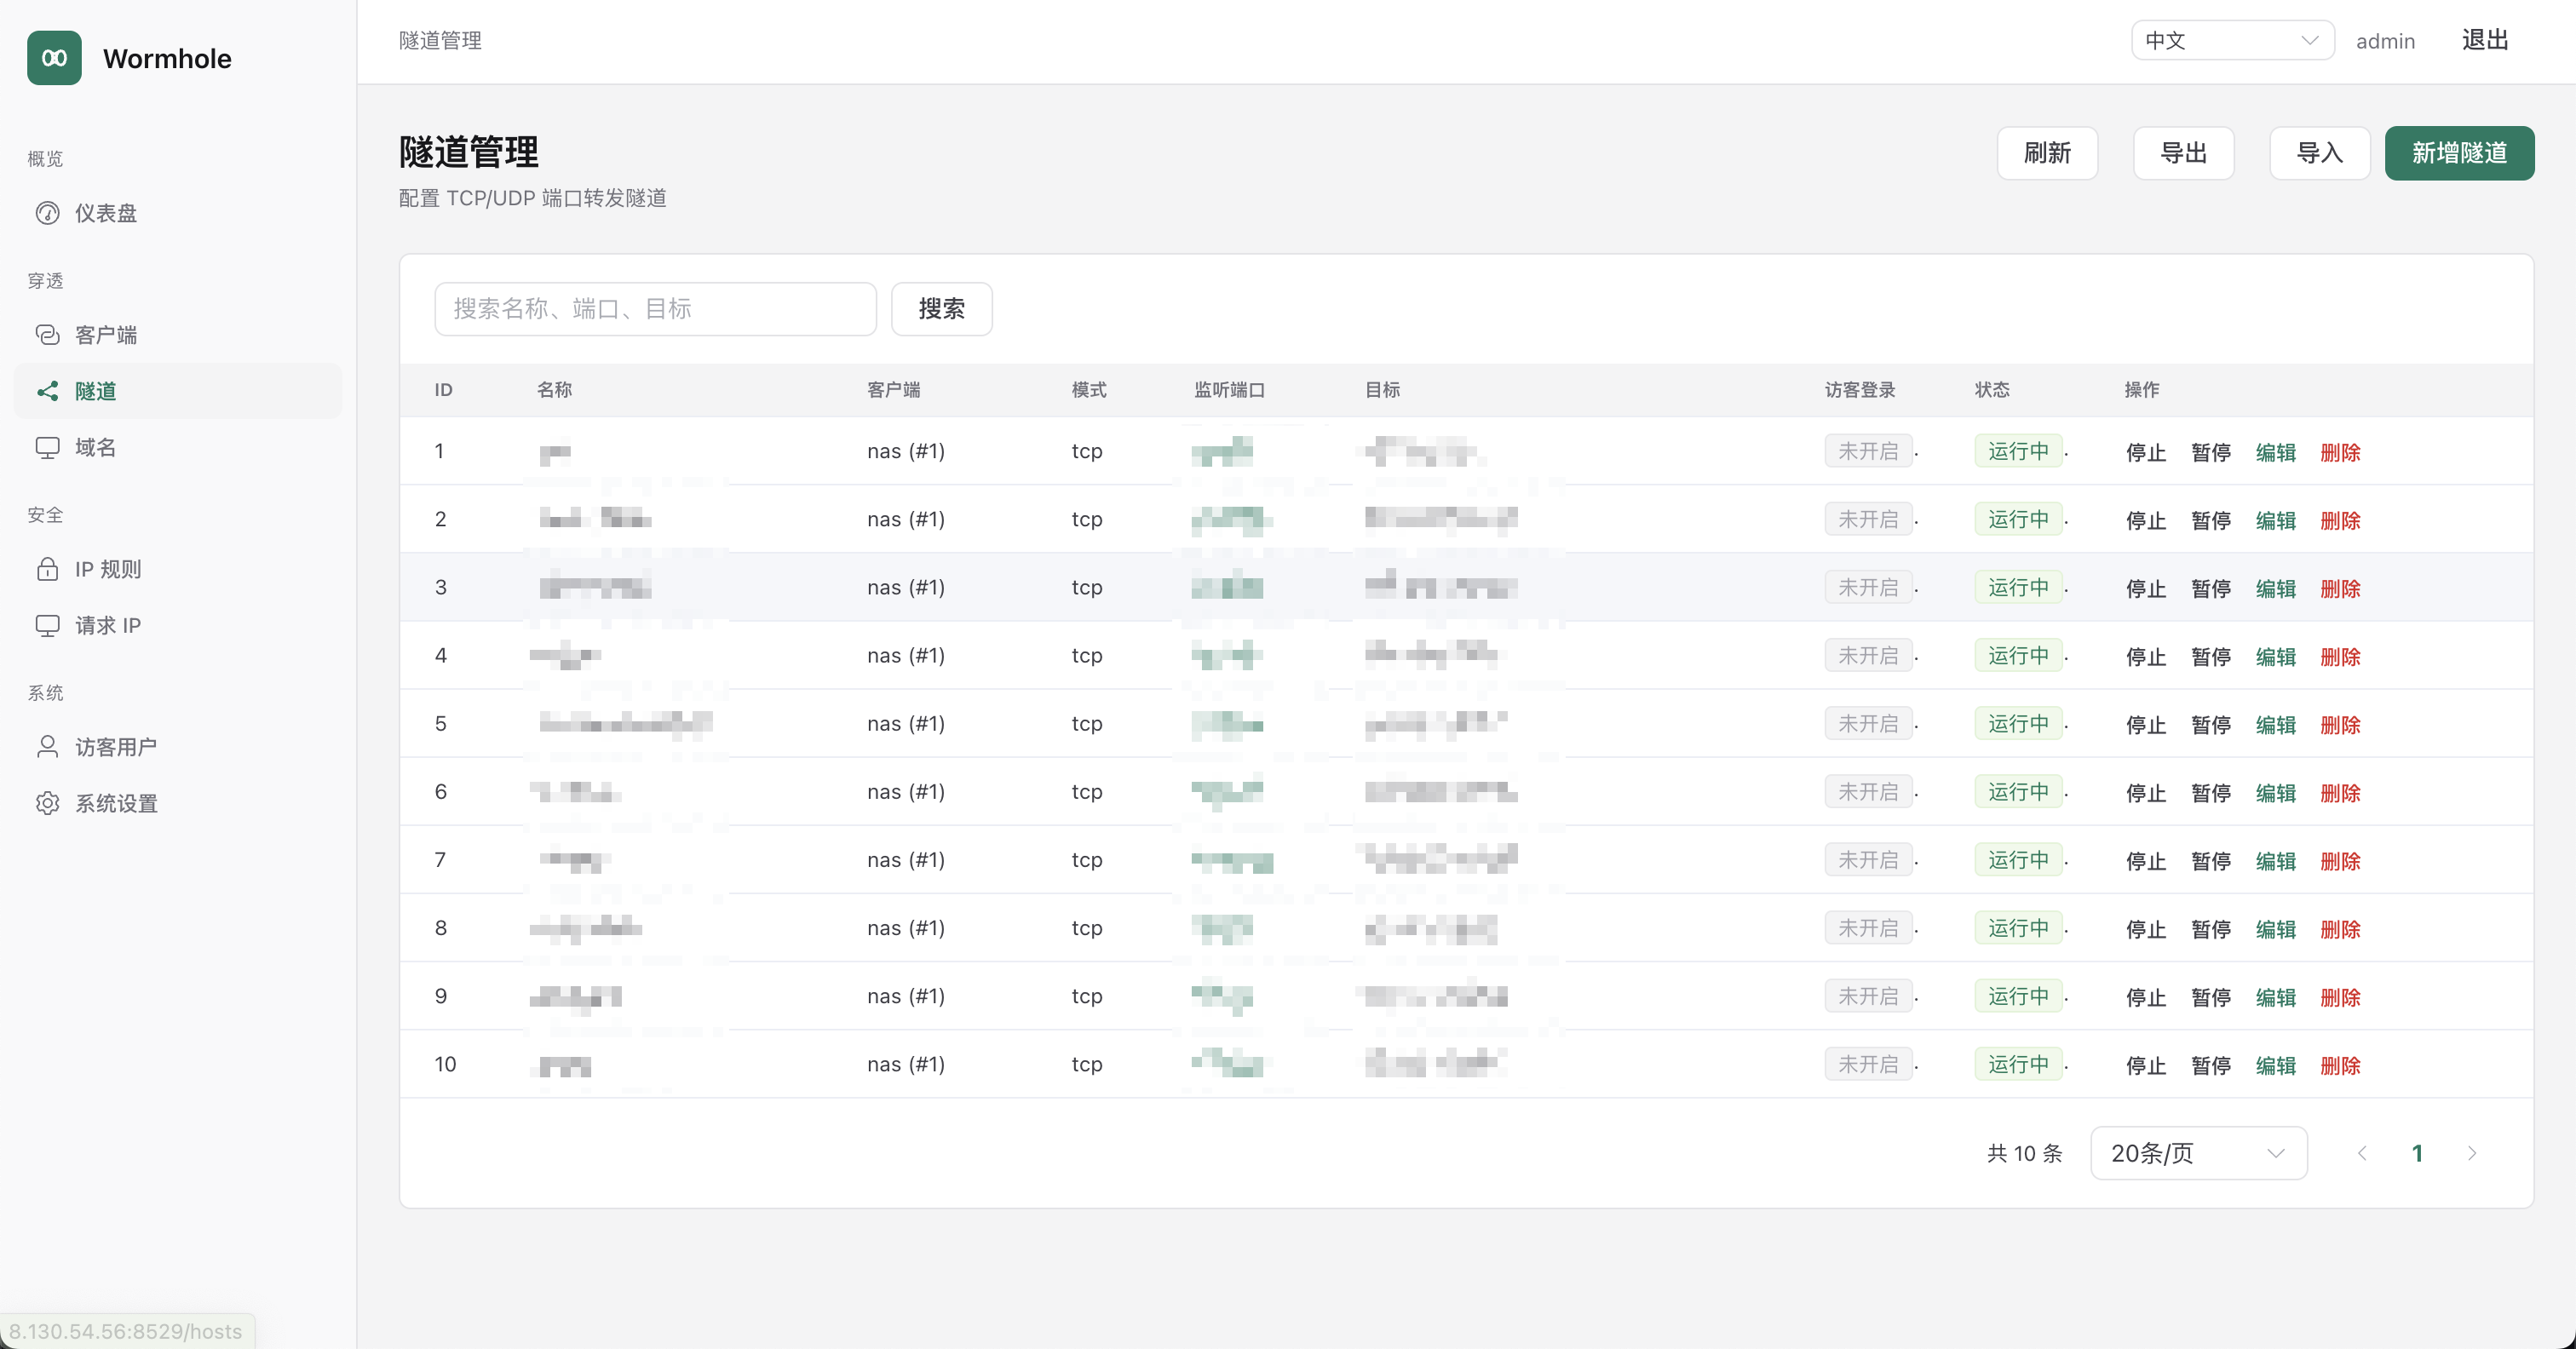Click 删除 for tunnel row 8
Viewport: 2576px width, 1349px height.
click(x=2340, y=929)
